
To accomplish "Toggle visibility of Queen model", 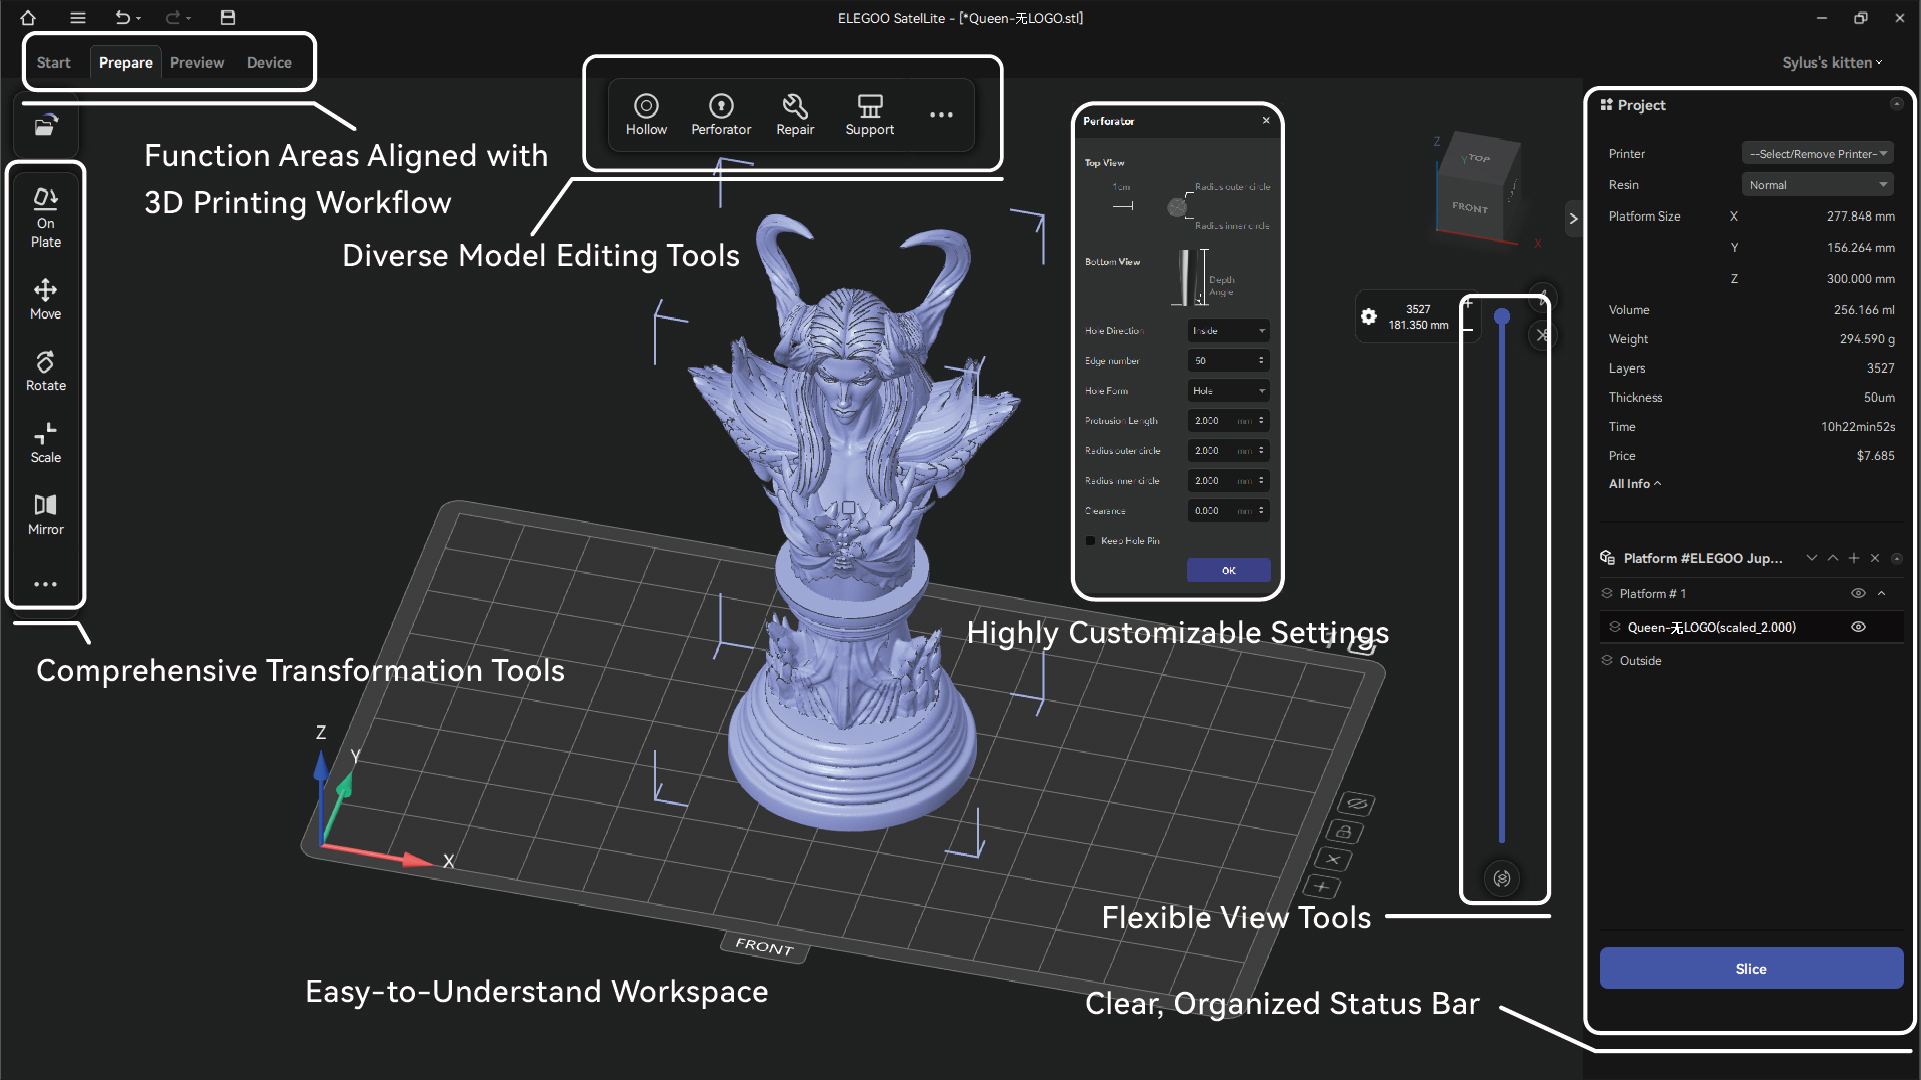I will pos(1858,627).
